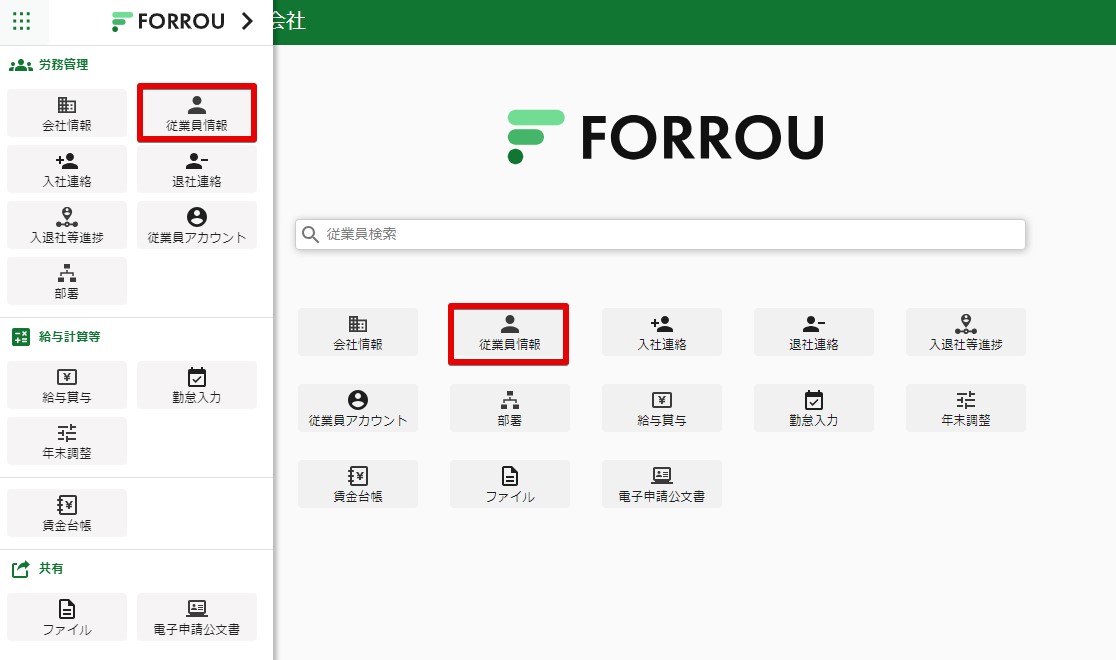Open 従業員情報 in the sidebar menu

coord(197,113)
